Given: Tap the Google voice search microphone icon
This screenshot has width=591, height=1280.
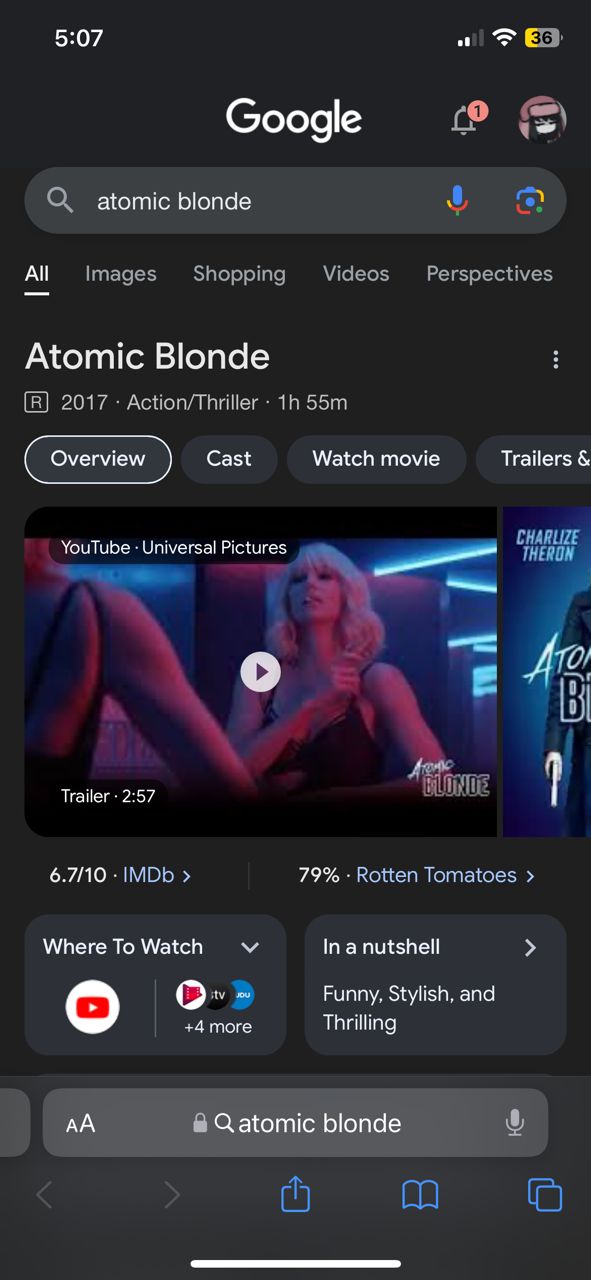Looking at the screenshot, I should [457, 201].
